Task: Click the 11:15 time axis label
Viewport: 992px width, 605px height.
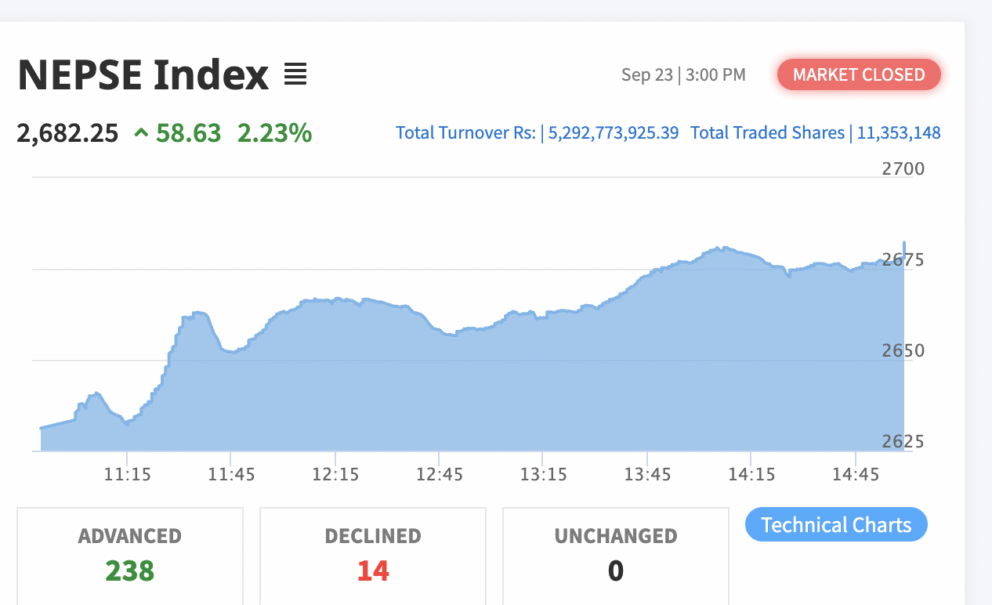Action: 127,474
